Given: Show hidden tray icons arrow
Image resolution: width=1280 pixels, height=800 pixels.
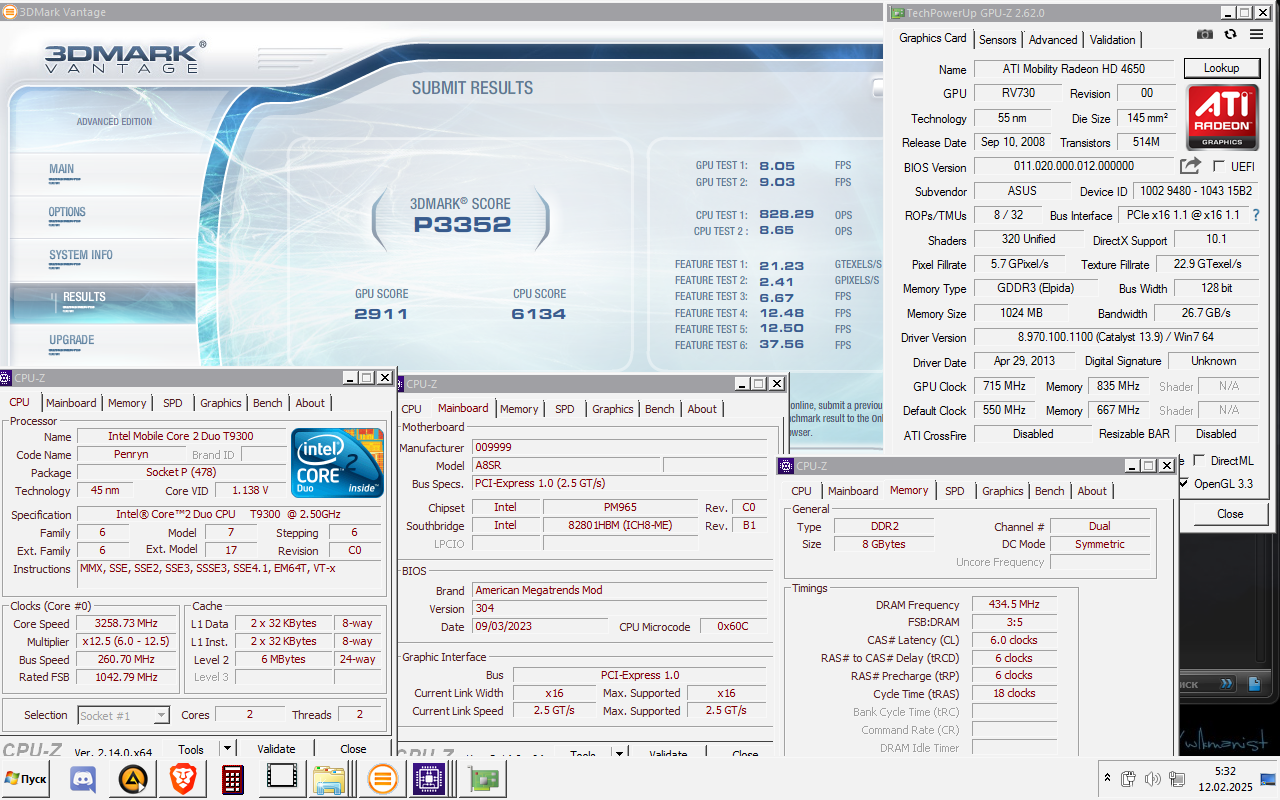Looking at the screenshot, I should [x=1106, y=777].
